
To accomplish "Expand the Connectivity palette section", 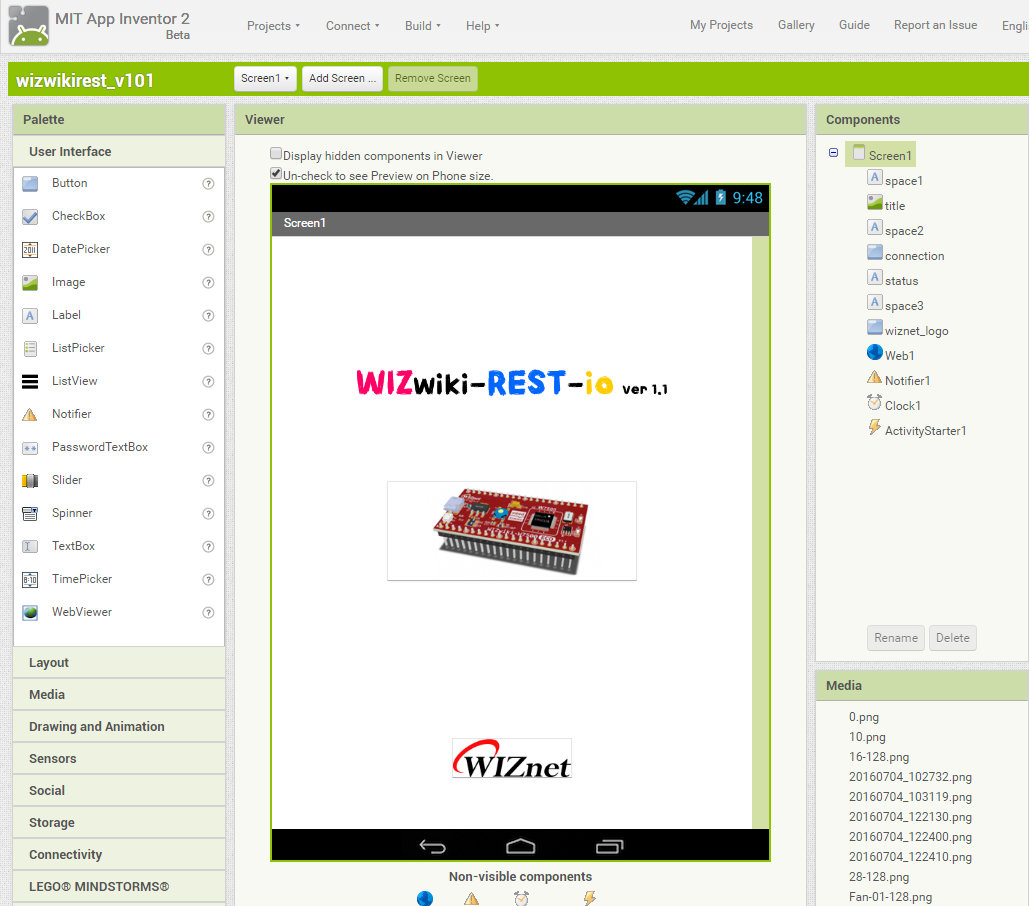I will 119,855.
